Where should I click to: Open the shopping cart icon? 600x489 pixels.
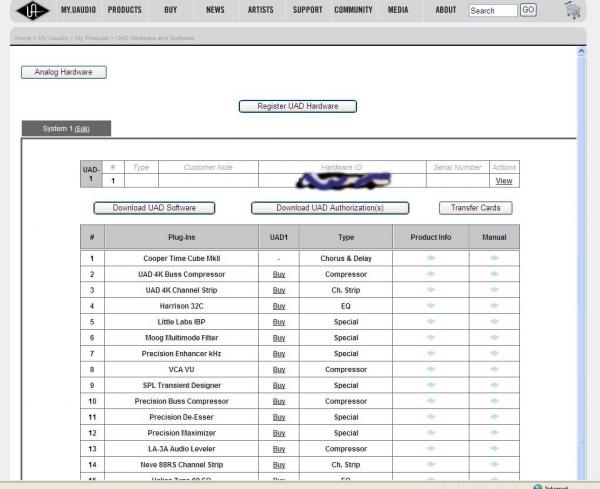click(x=572, y=10)
